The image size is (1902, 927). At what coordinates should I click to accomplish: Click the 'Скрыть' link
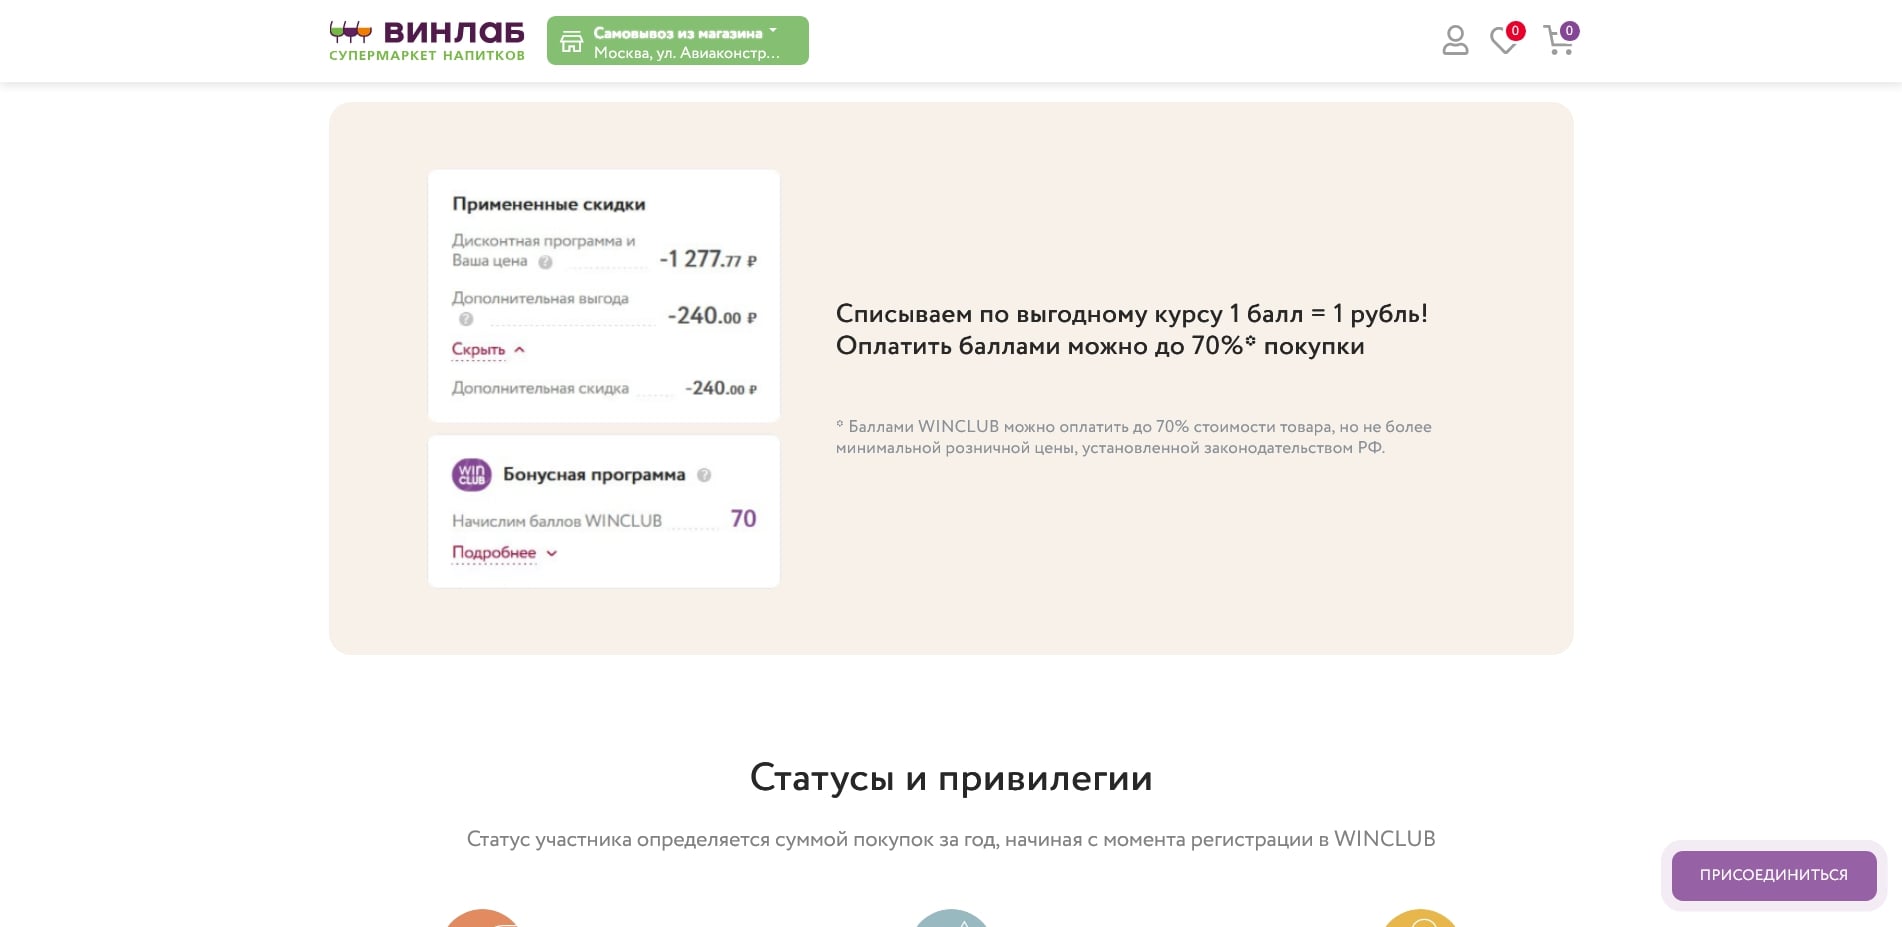(x=476, y=349)
